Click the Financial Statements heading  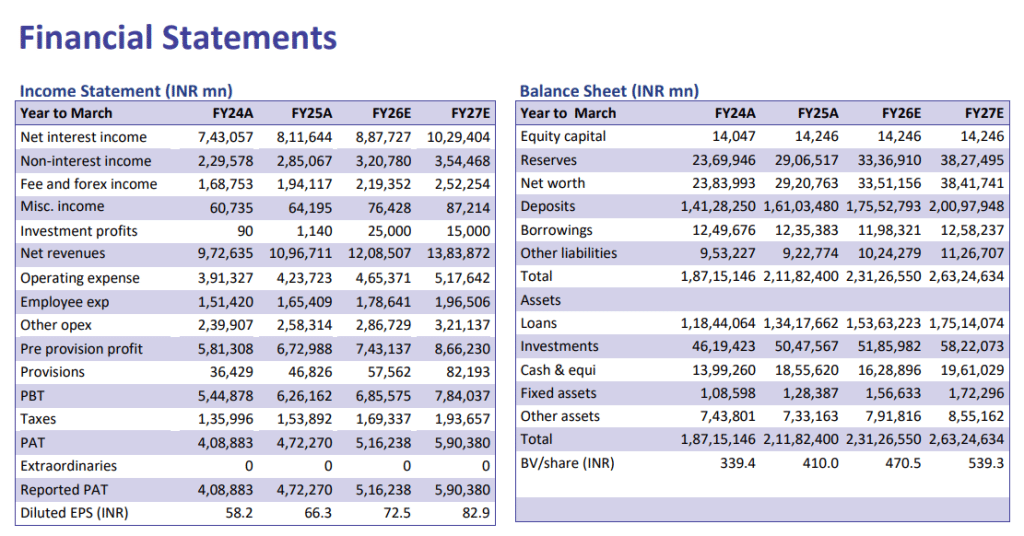tap(178, 38)
